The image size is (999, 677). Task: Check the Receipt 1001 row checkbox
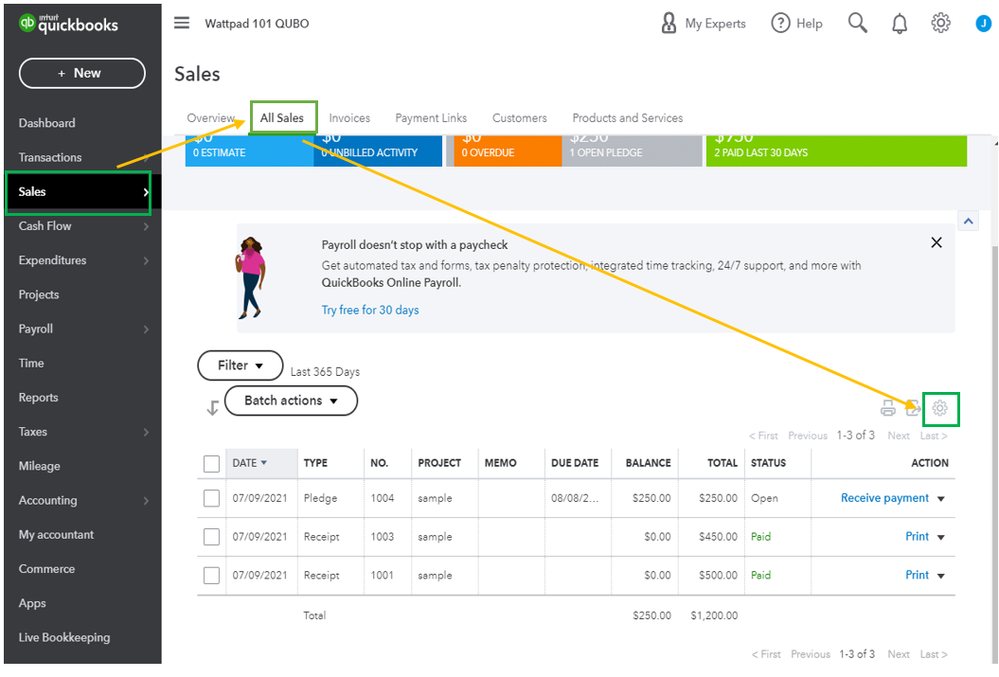212,575
